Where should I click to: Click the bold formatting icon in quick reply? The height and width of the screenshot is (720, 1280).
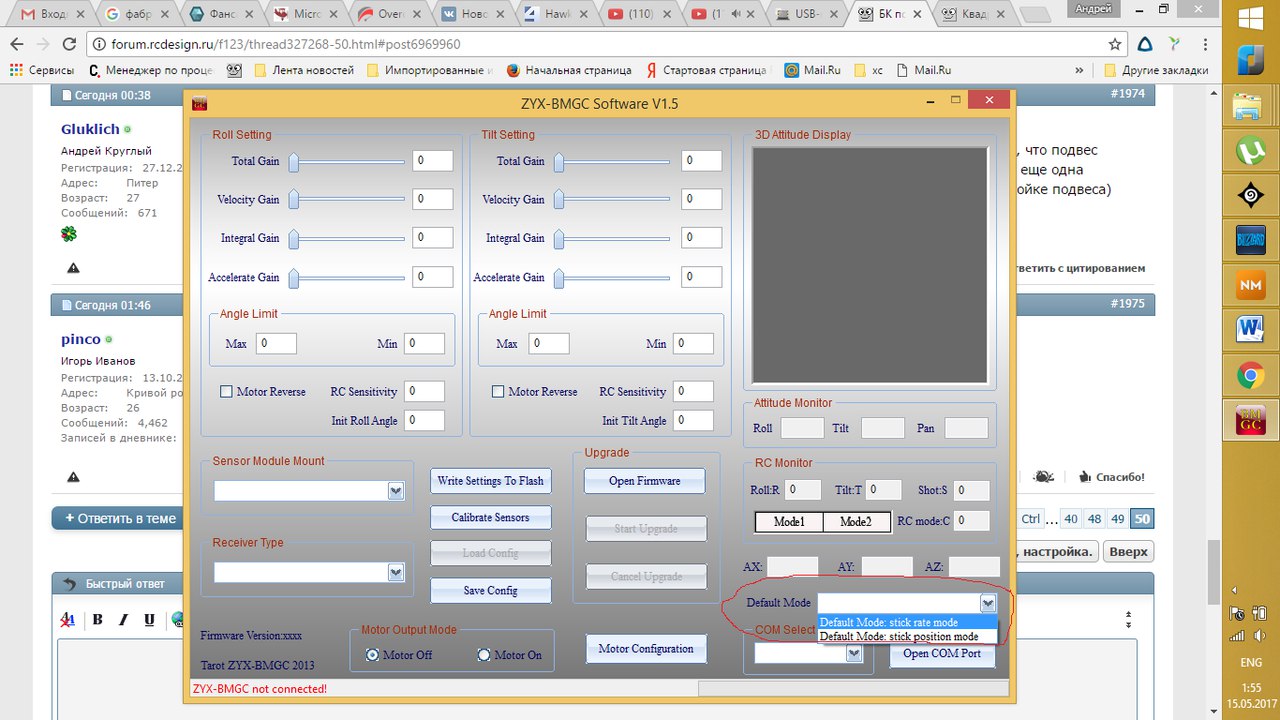click(98, 619)
